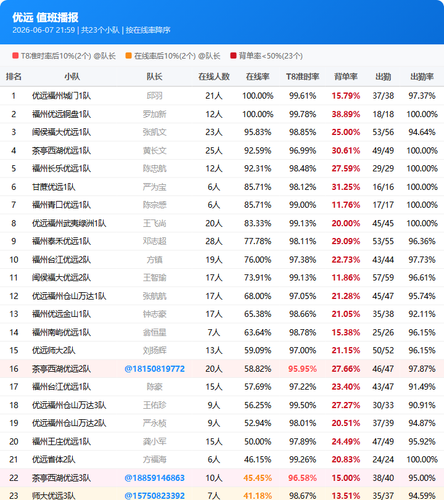This screenshot has width=444, height=500.
Task: Select team 福州优远铜盘1队
Action: click(x=61, y=114)
